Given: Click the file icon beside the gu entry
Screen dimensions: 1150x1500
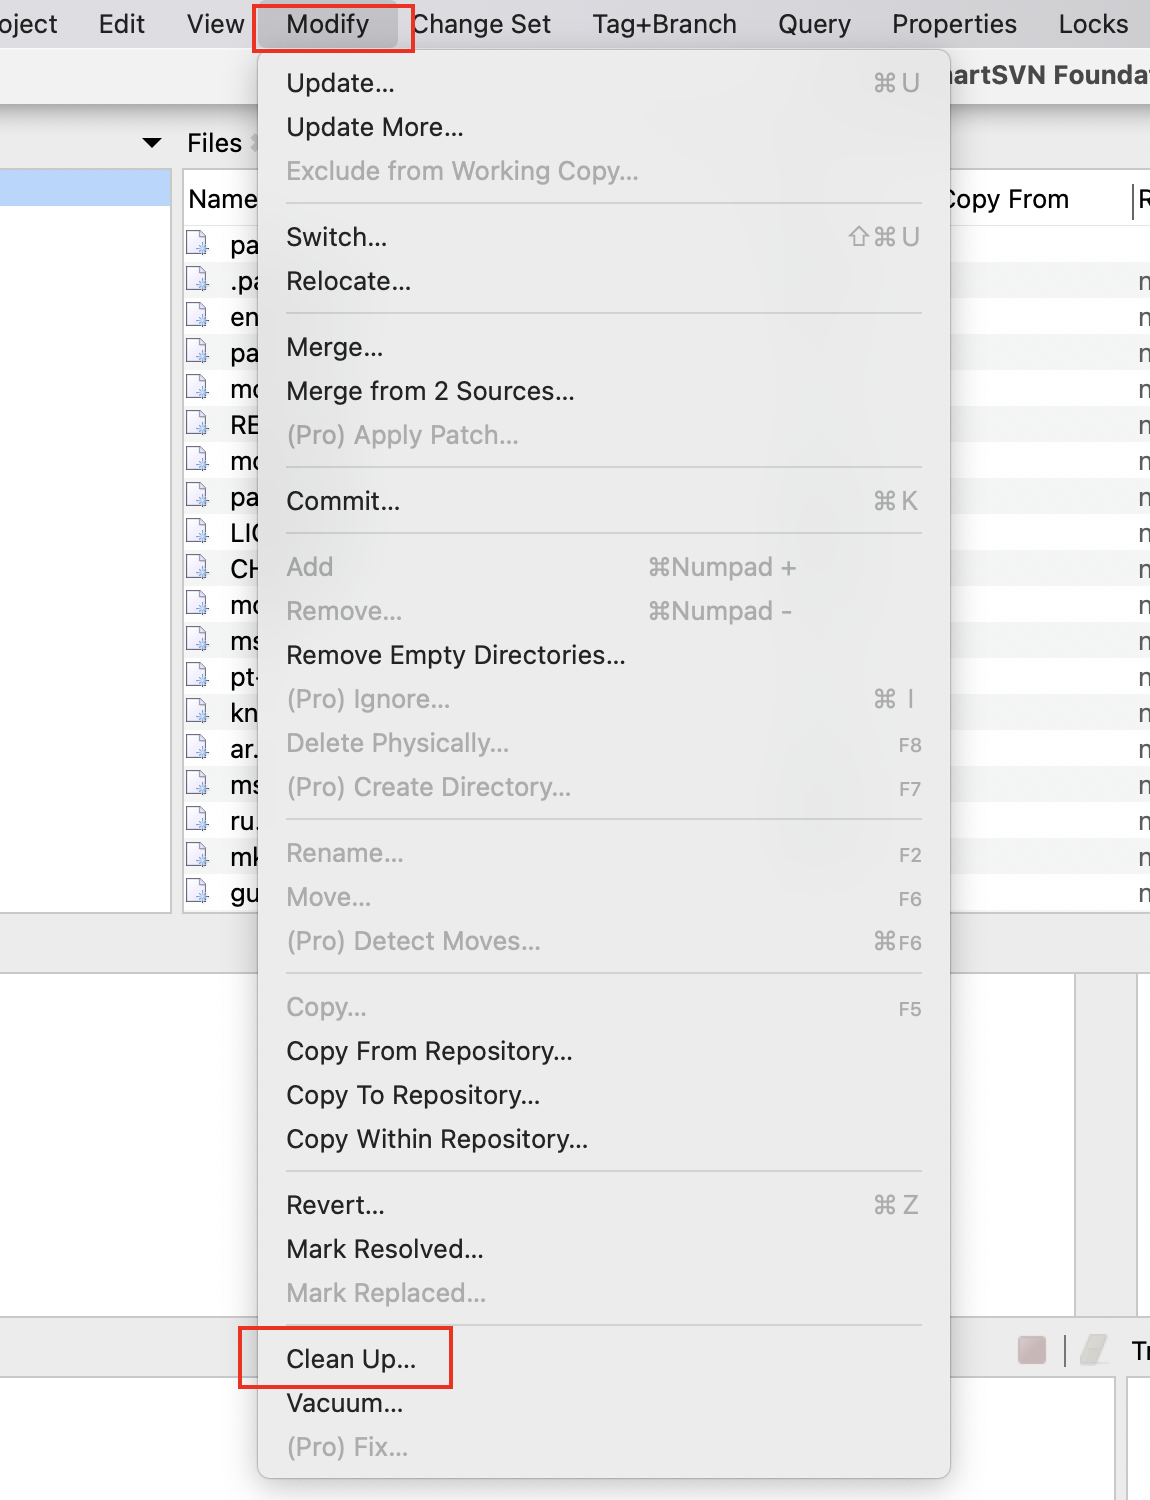Looking at the screenshot, I should (x=197, y=892).
